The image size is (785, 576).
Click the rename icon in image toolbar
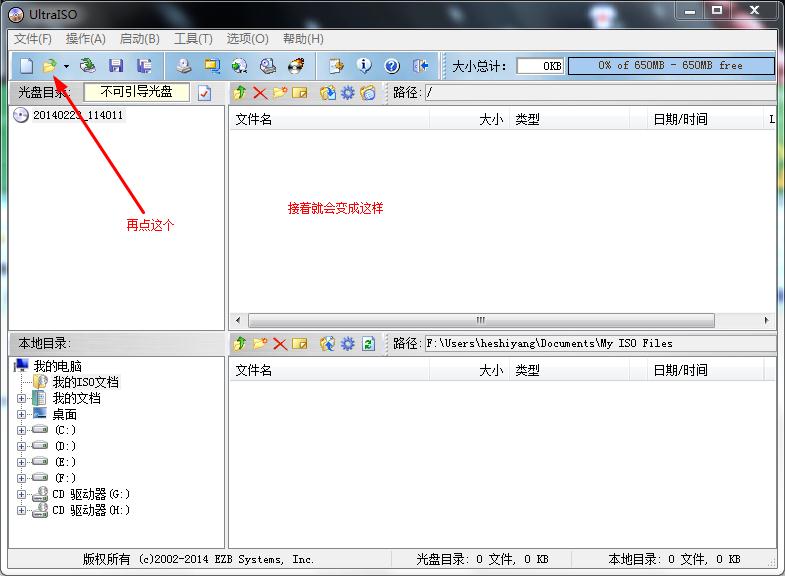pos(300,93)
